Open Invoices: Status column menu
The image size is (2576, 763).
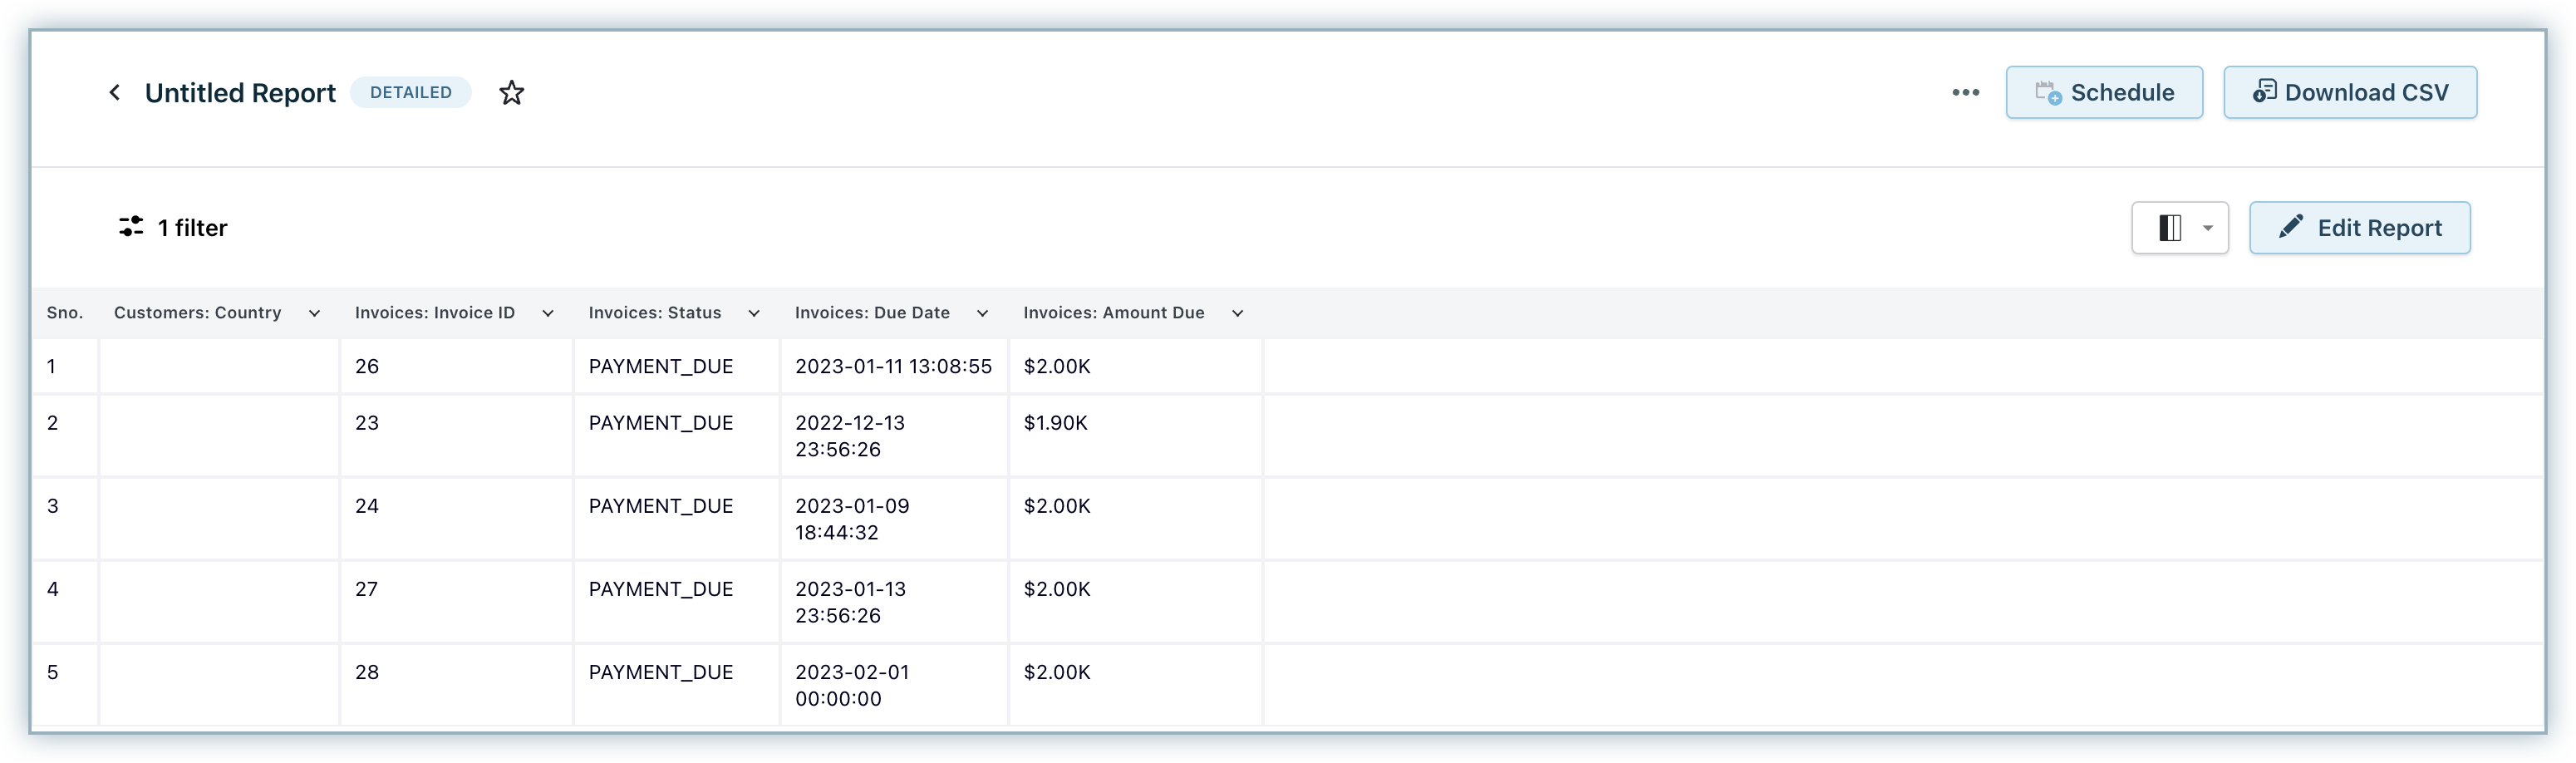[x=754, y=314]
